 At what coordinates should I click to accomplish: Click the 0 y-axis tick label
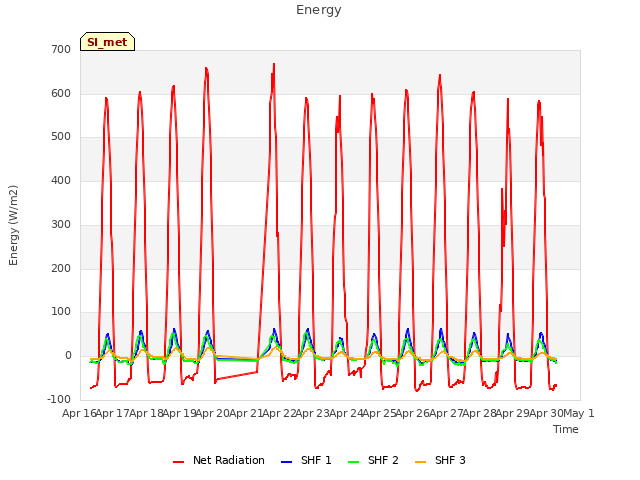pos(68,356)
